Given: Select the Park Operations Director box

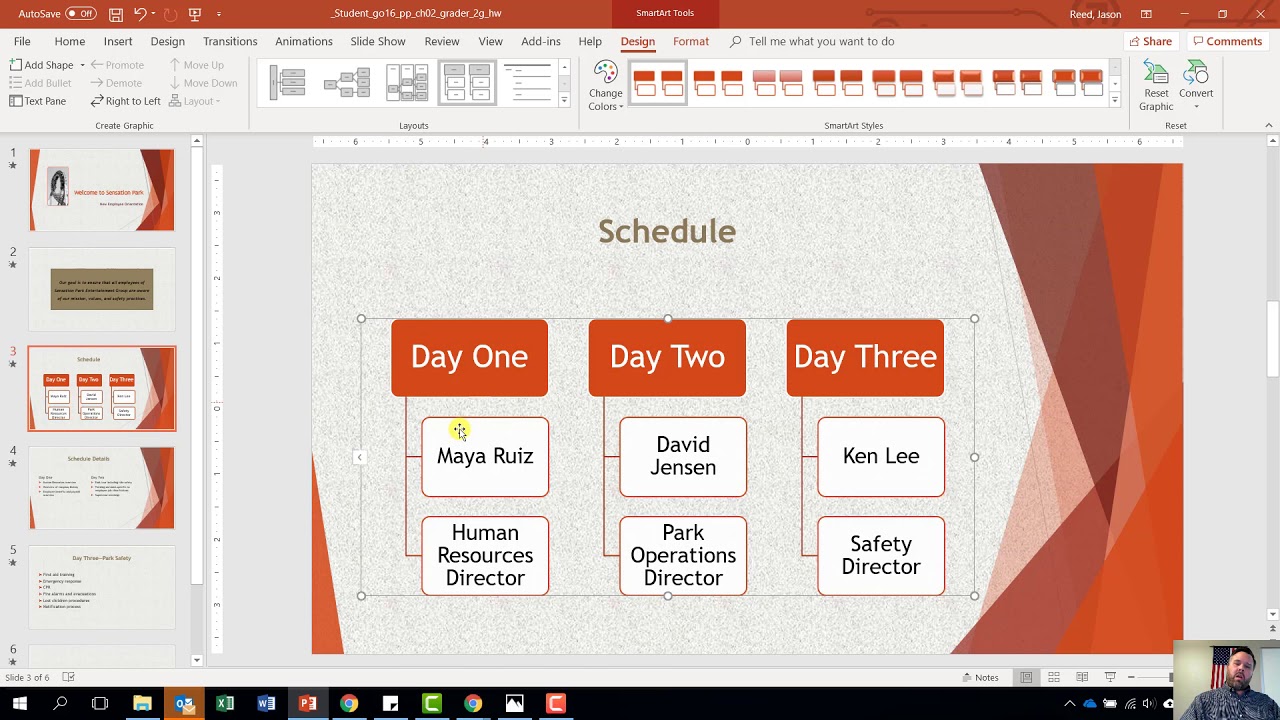Looking at the screenshot, I should [x=683, y=555].
